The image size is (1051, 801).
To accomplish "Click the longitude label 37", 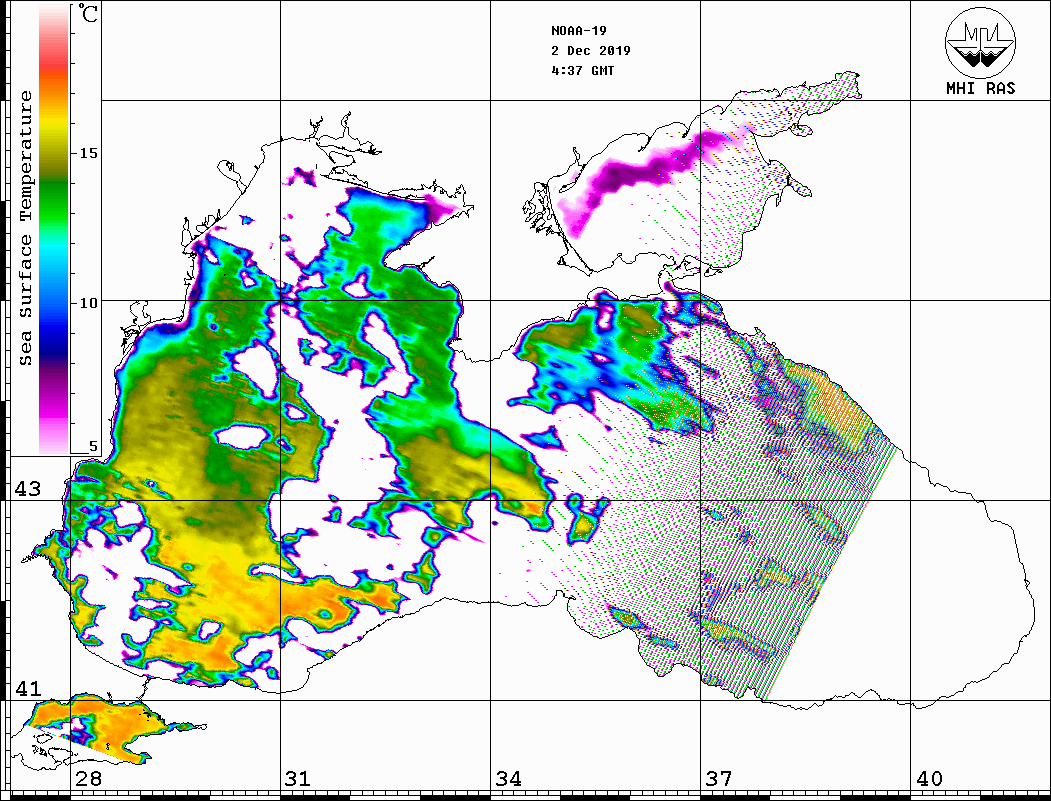I will (x=719, y=778).
